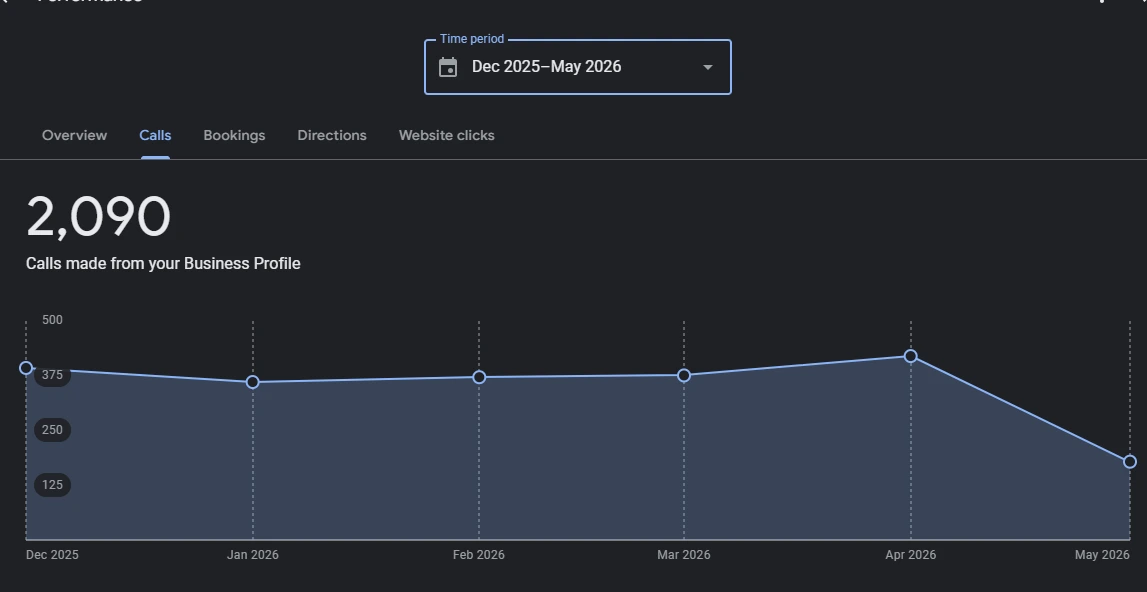Switch to the Overview tab

[x=75, y=135]
